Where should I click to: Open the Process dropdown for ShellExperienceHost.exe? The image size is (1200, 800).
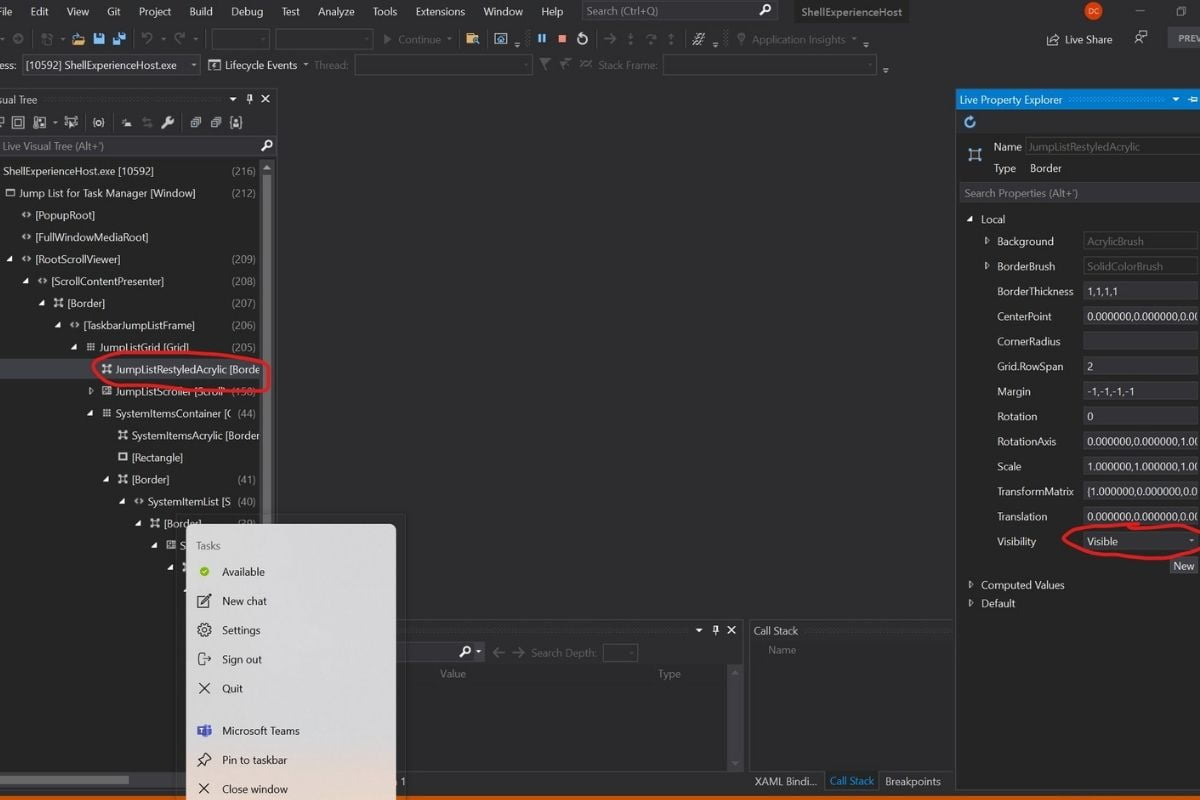(x=193, y=65)
